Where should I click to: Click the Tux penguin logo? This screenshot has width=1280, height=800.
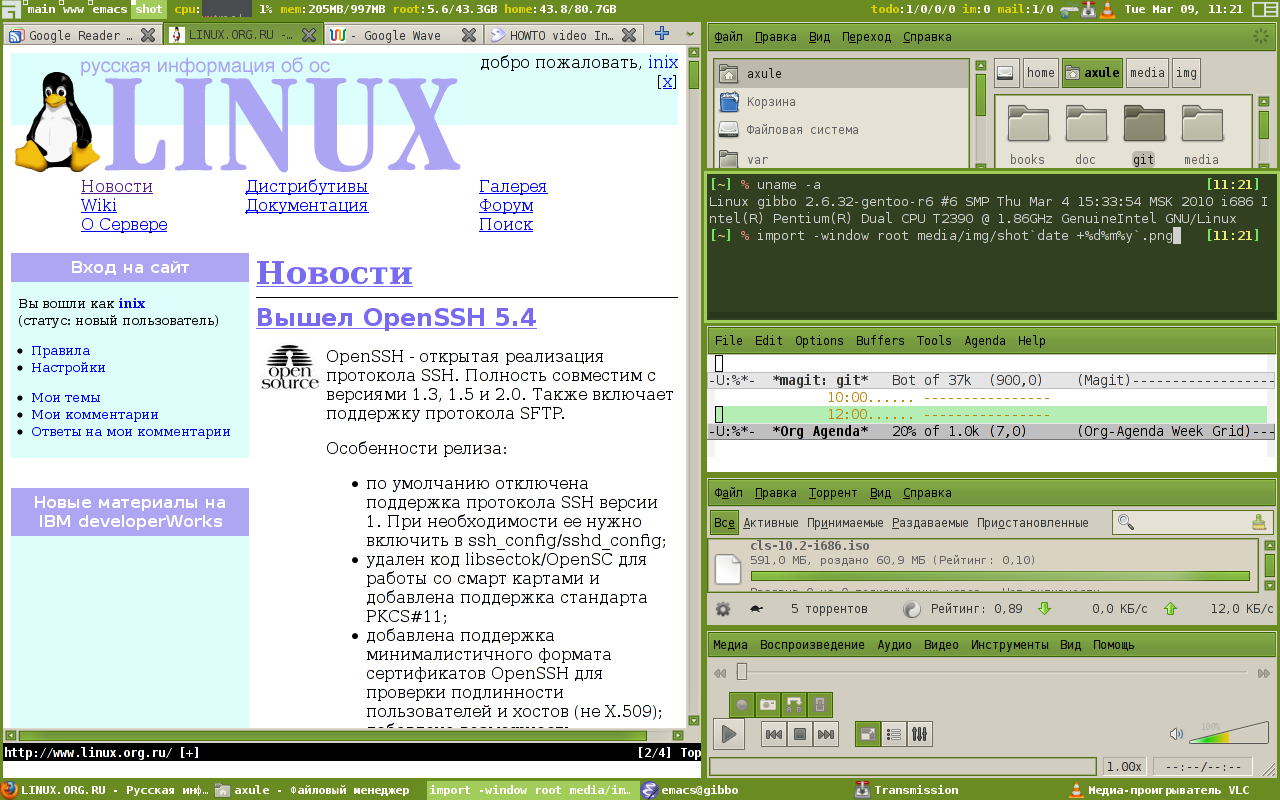pos(57,122)
